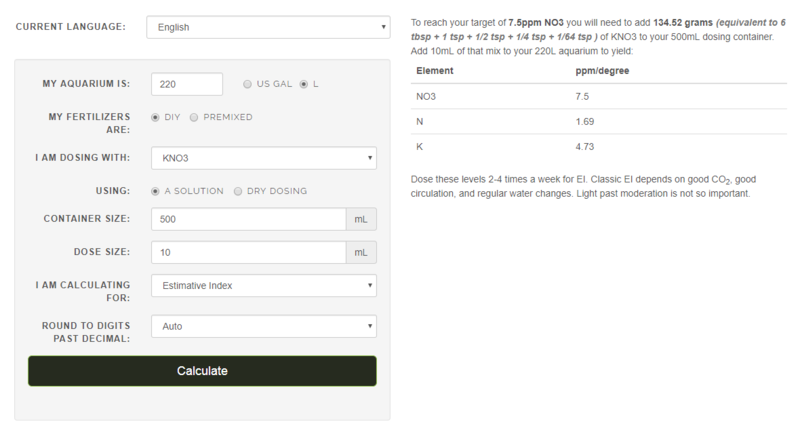Image resolution: width=800 pixels, height=430 pixels.
Task: Click the 134.52 grams result text
Action: coord(683,22)
